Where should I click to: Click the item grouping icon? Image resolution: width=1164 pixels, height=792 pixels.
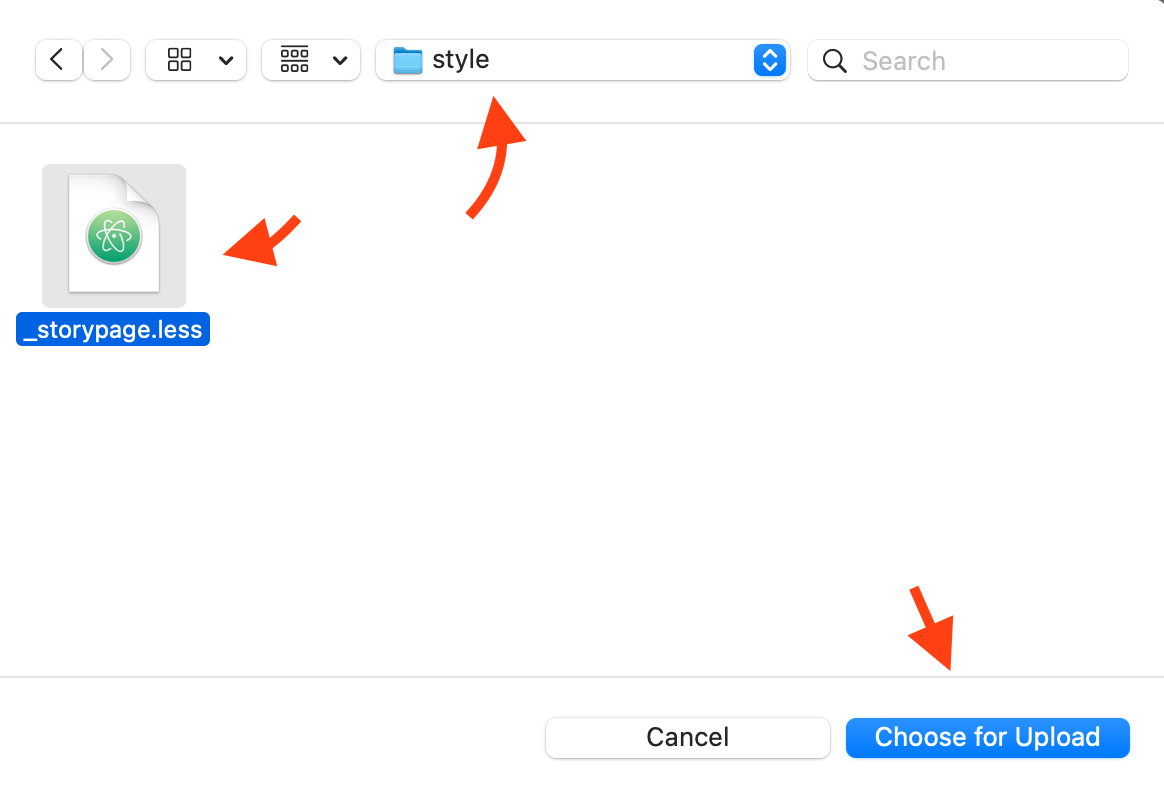[295, 59]
